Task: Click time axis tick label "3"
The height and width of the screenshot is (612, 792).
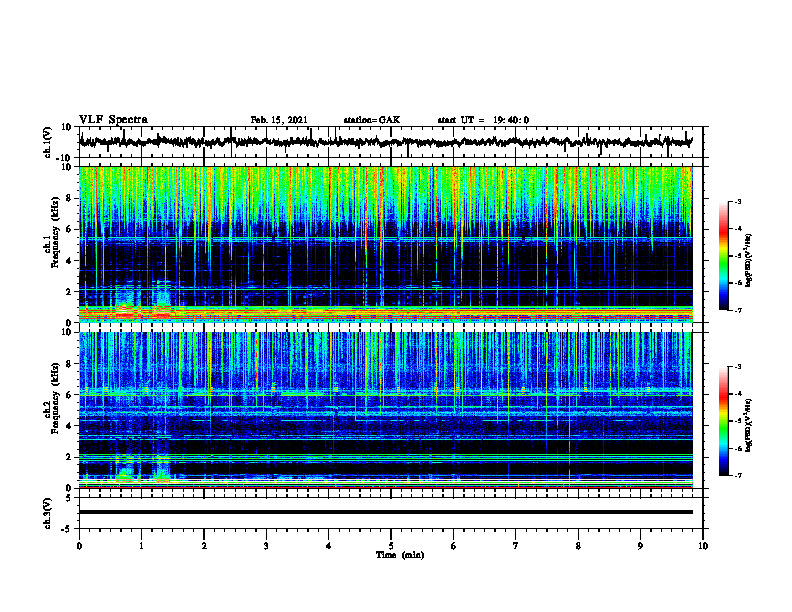Action: (x=266, y=546)
